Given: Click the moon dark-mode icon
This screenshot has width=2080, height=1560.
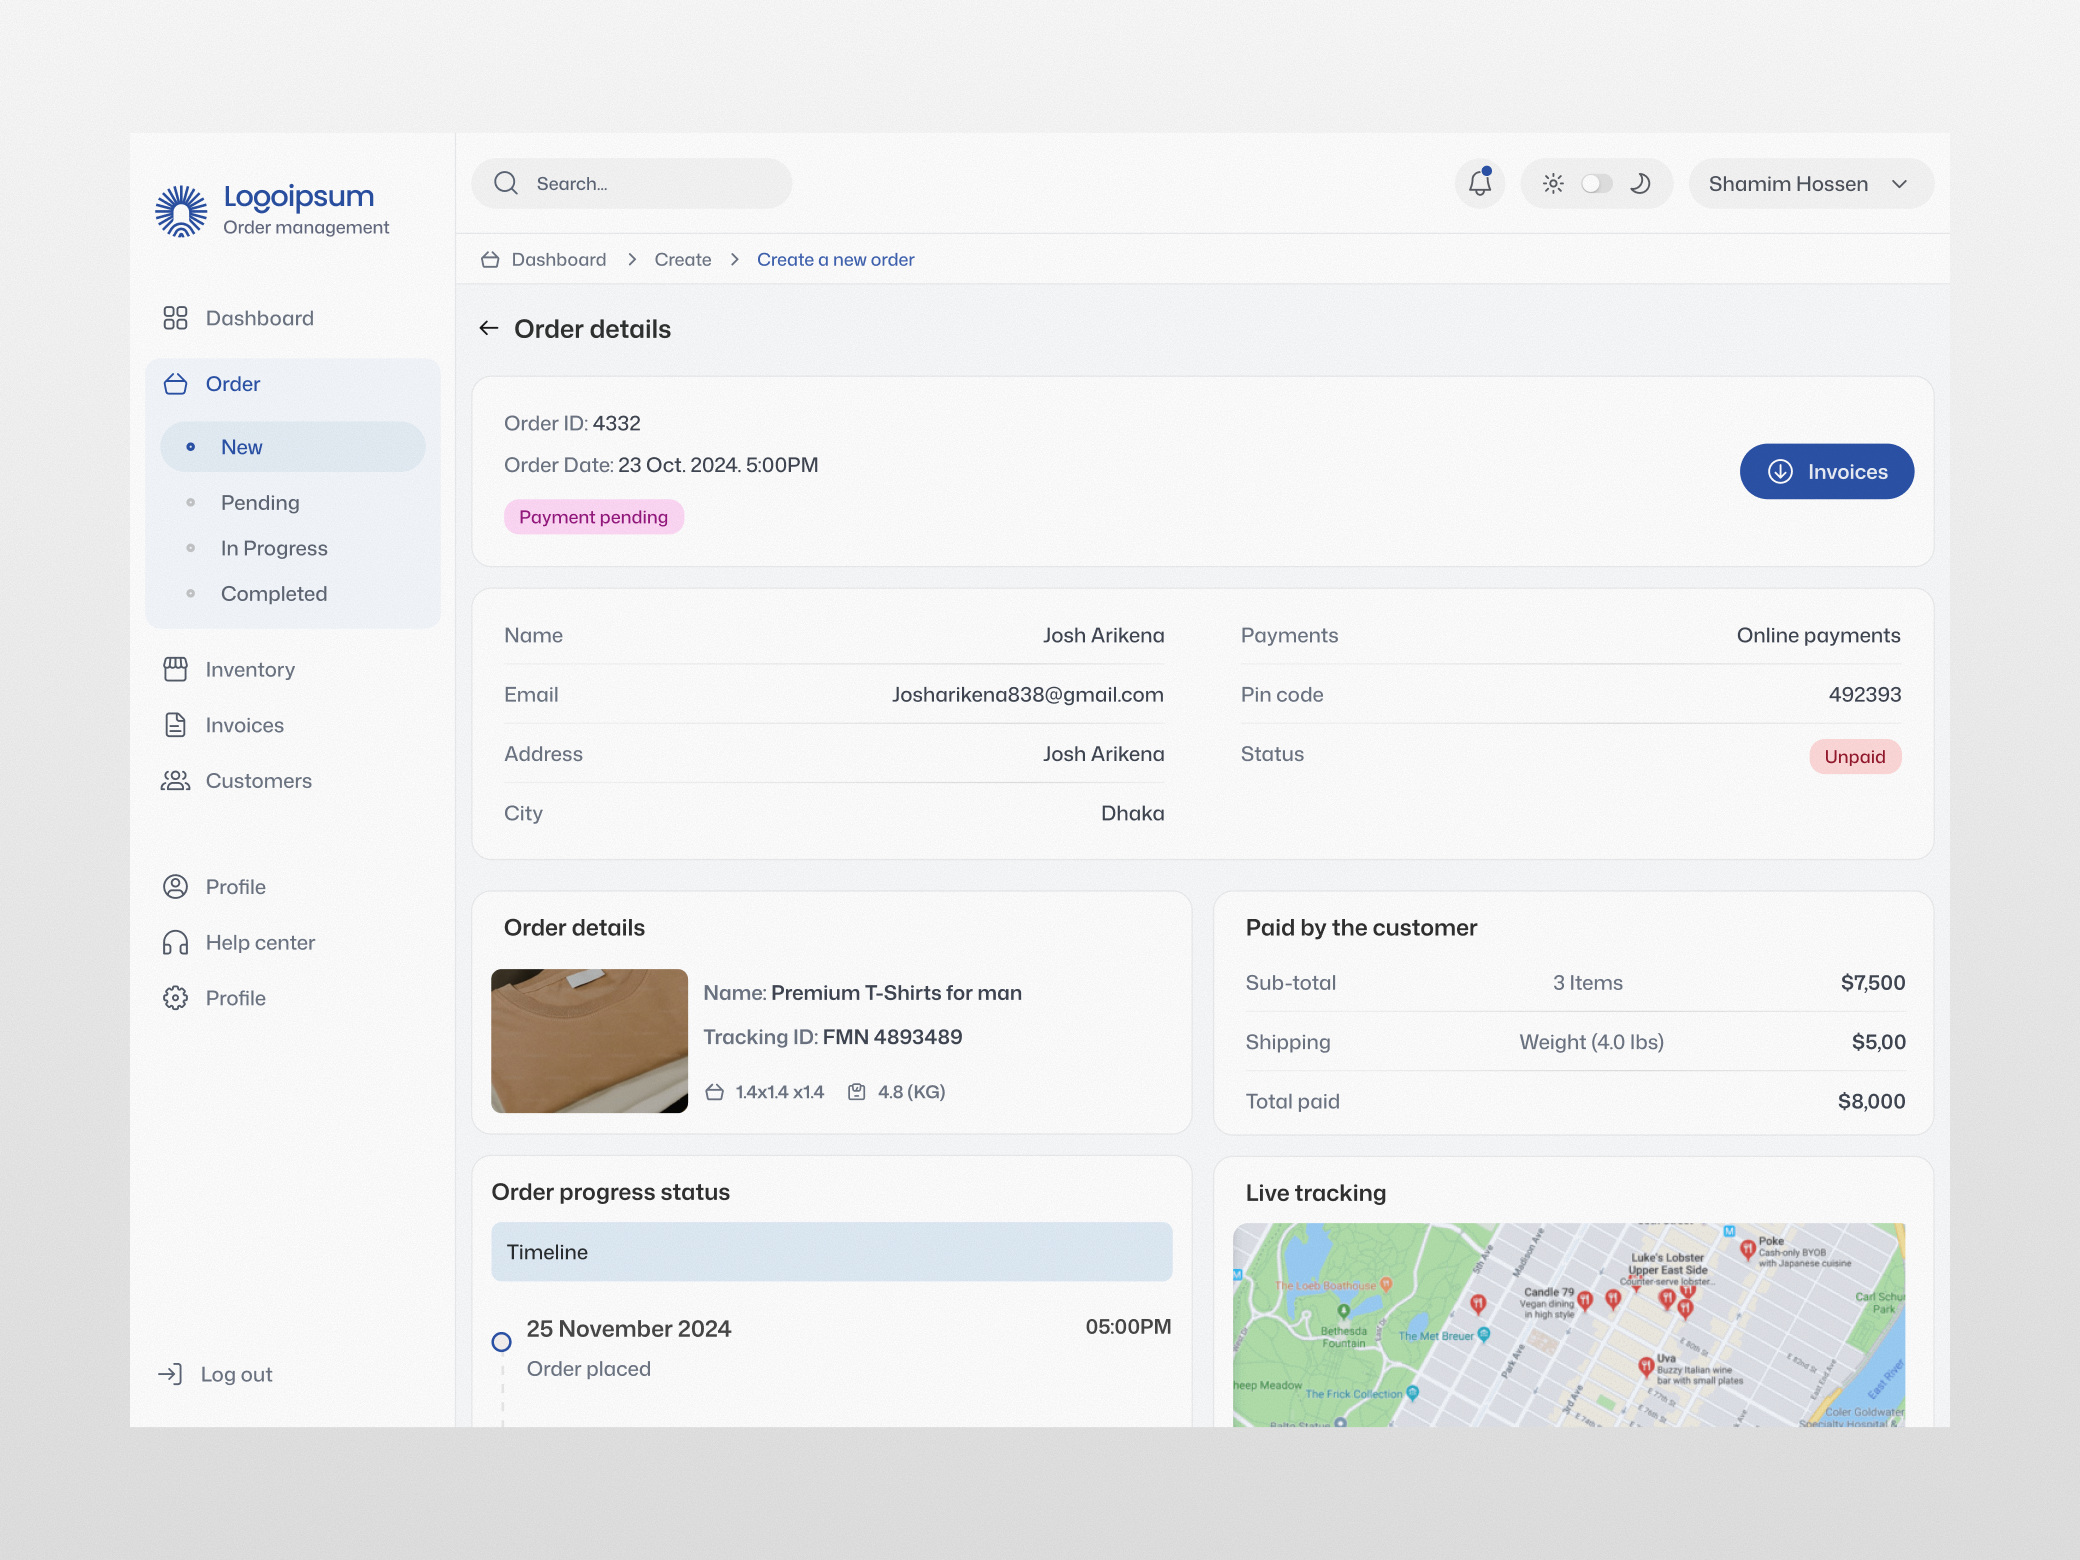Looking at the screenshot, I should (x=1640, y=183).
